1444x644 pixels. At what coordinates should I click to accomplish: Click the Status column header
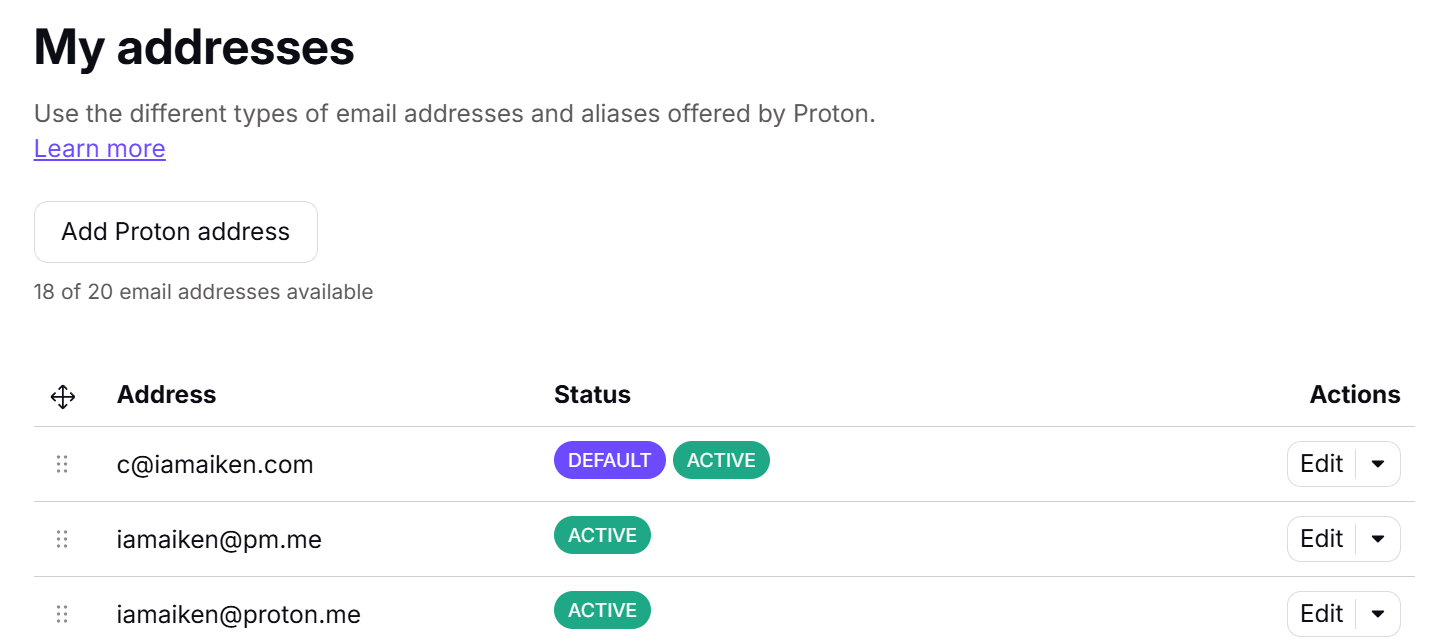592,395
